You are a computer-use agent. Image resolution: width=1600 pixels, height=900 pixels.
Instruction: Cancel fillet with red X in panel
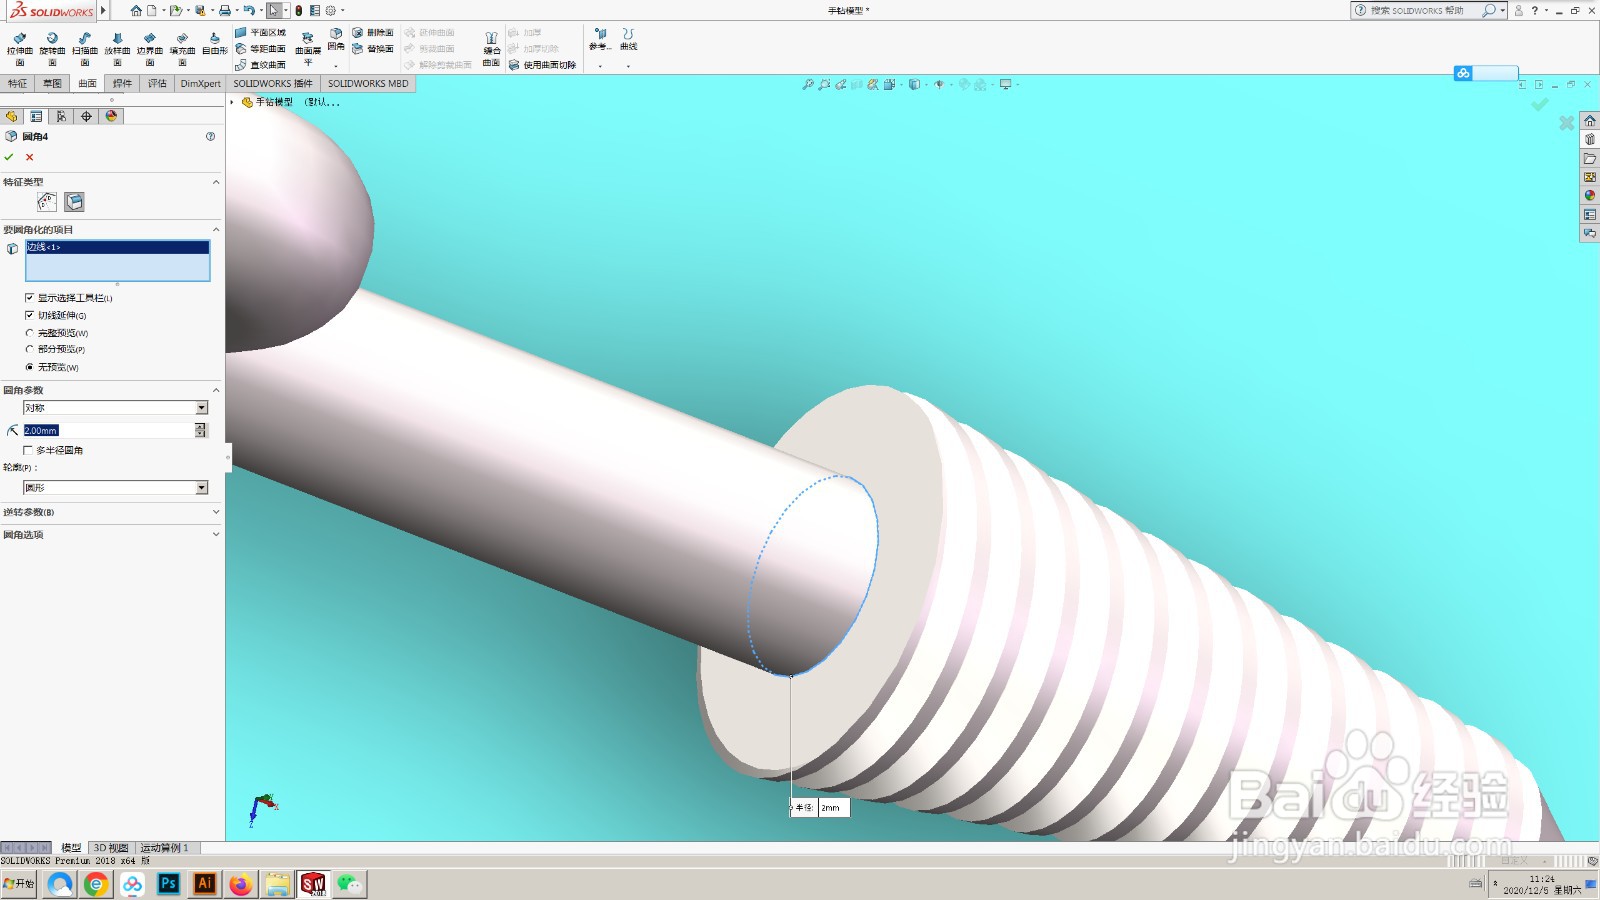pos(30,157)
